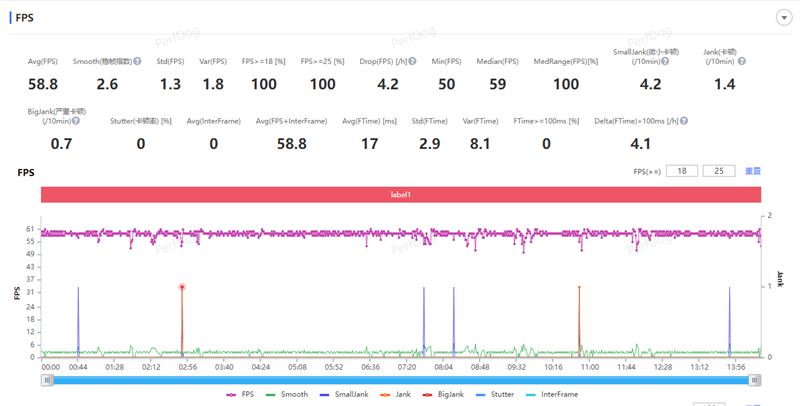The height and width of the screenshot is (406, 800).
Task: Click help icon beside BigJank (/10min)
Action: (78, 121)
